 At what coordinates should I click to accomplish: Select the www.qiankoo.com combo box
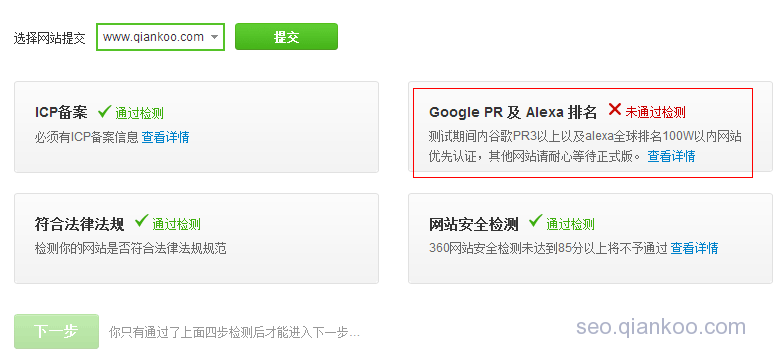(x=160, y=37)
